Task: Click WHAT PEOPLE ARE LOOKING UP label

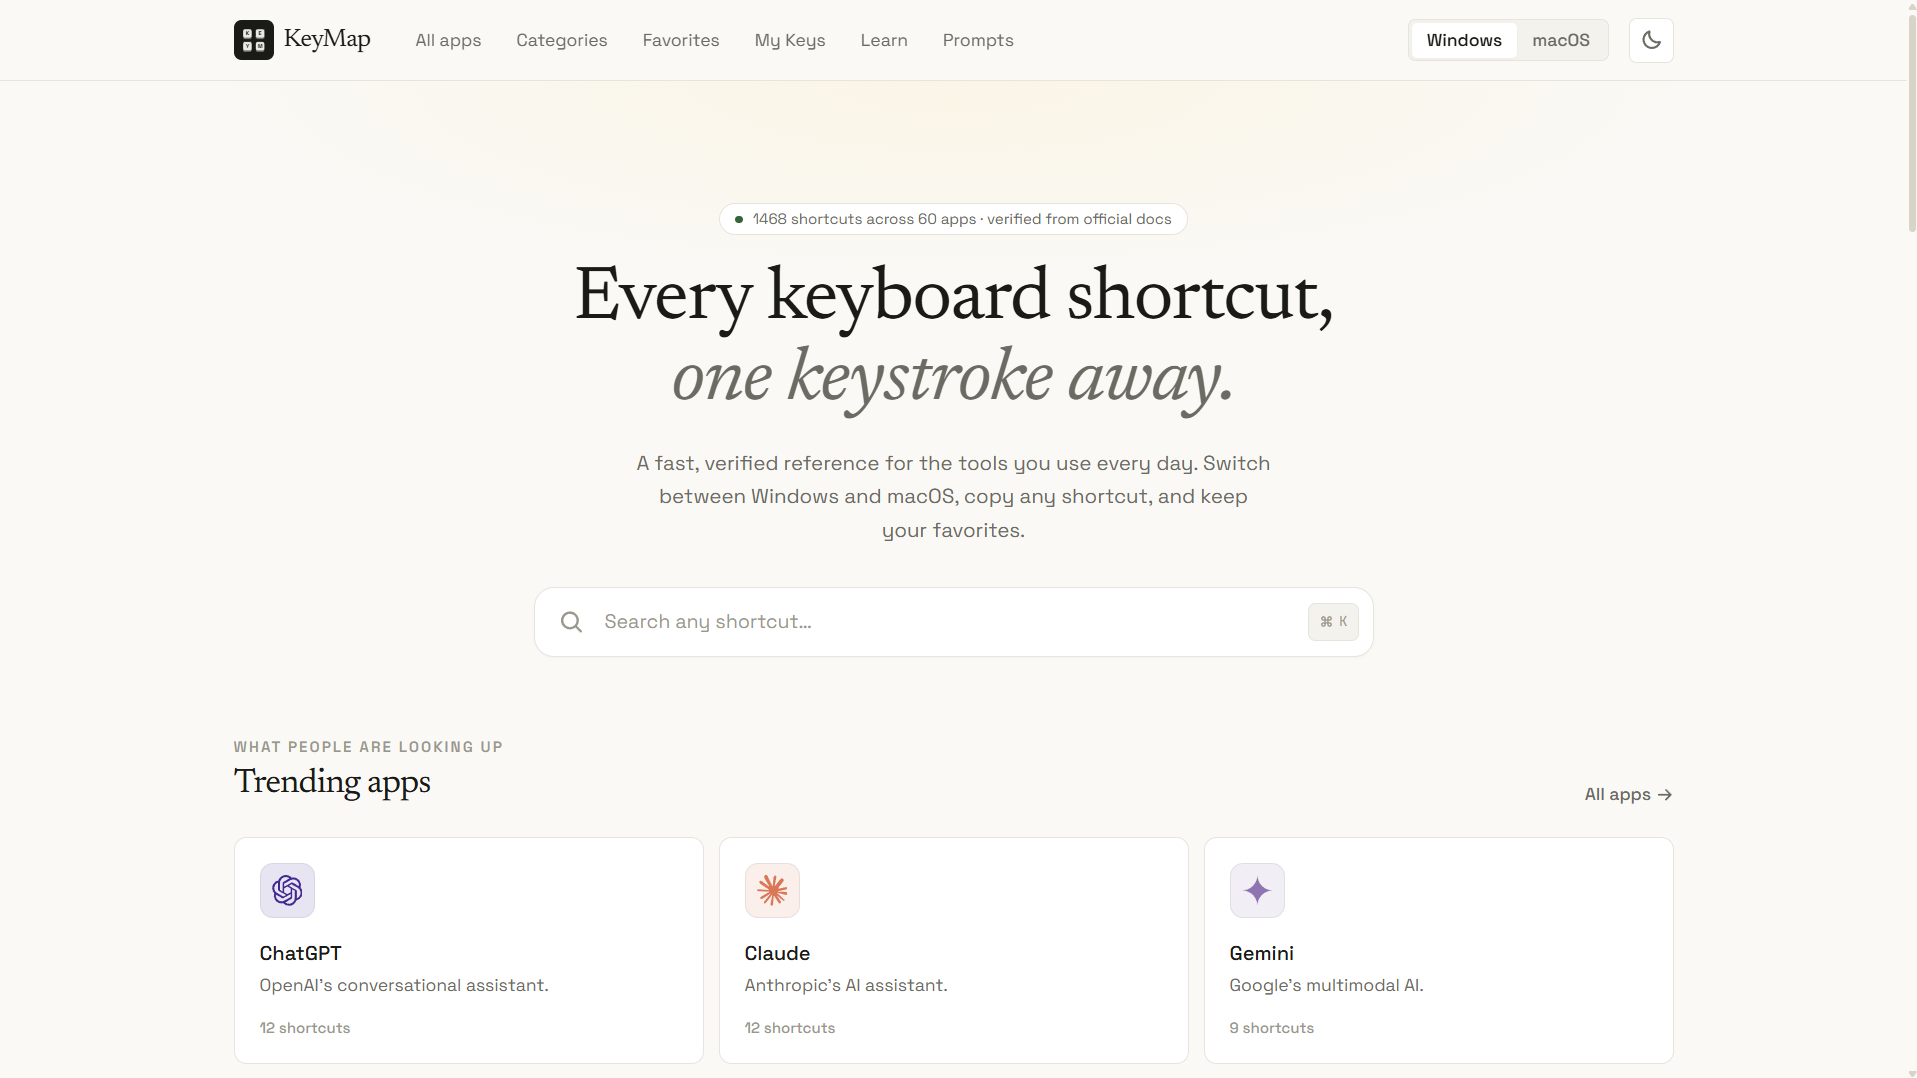Action: pos(368,747)
